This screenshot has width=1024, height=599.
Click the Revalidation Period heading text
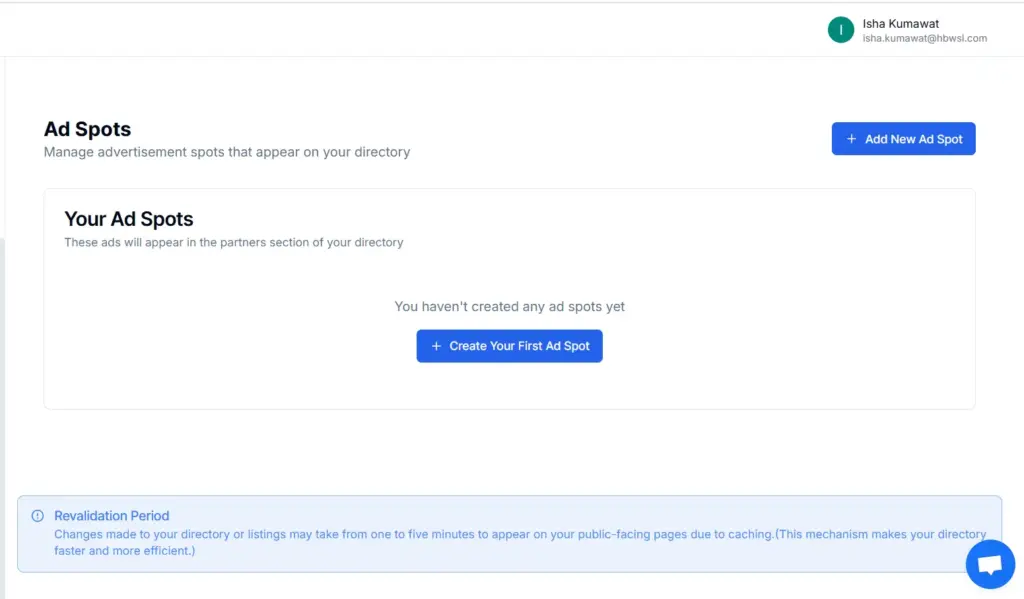coord(111,515)
